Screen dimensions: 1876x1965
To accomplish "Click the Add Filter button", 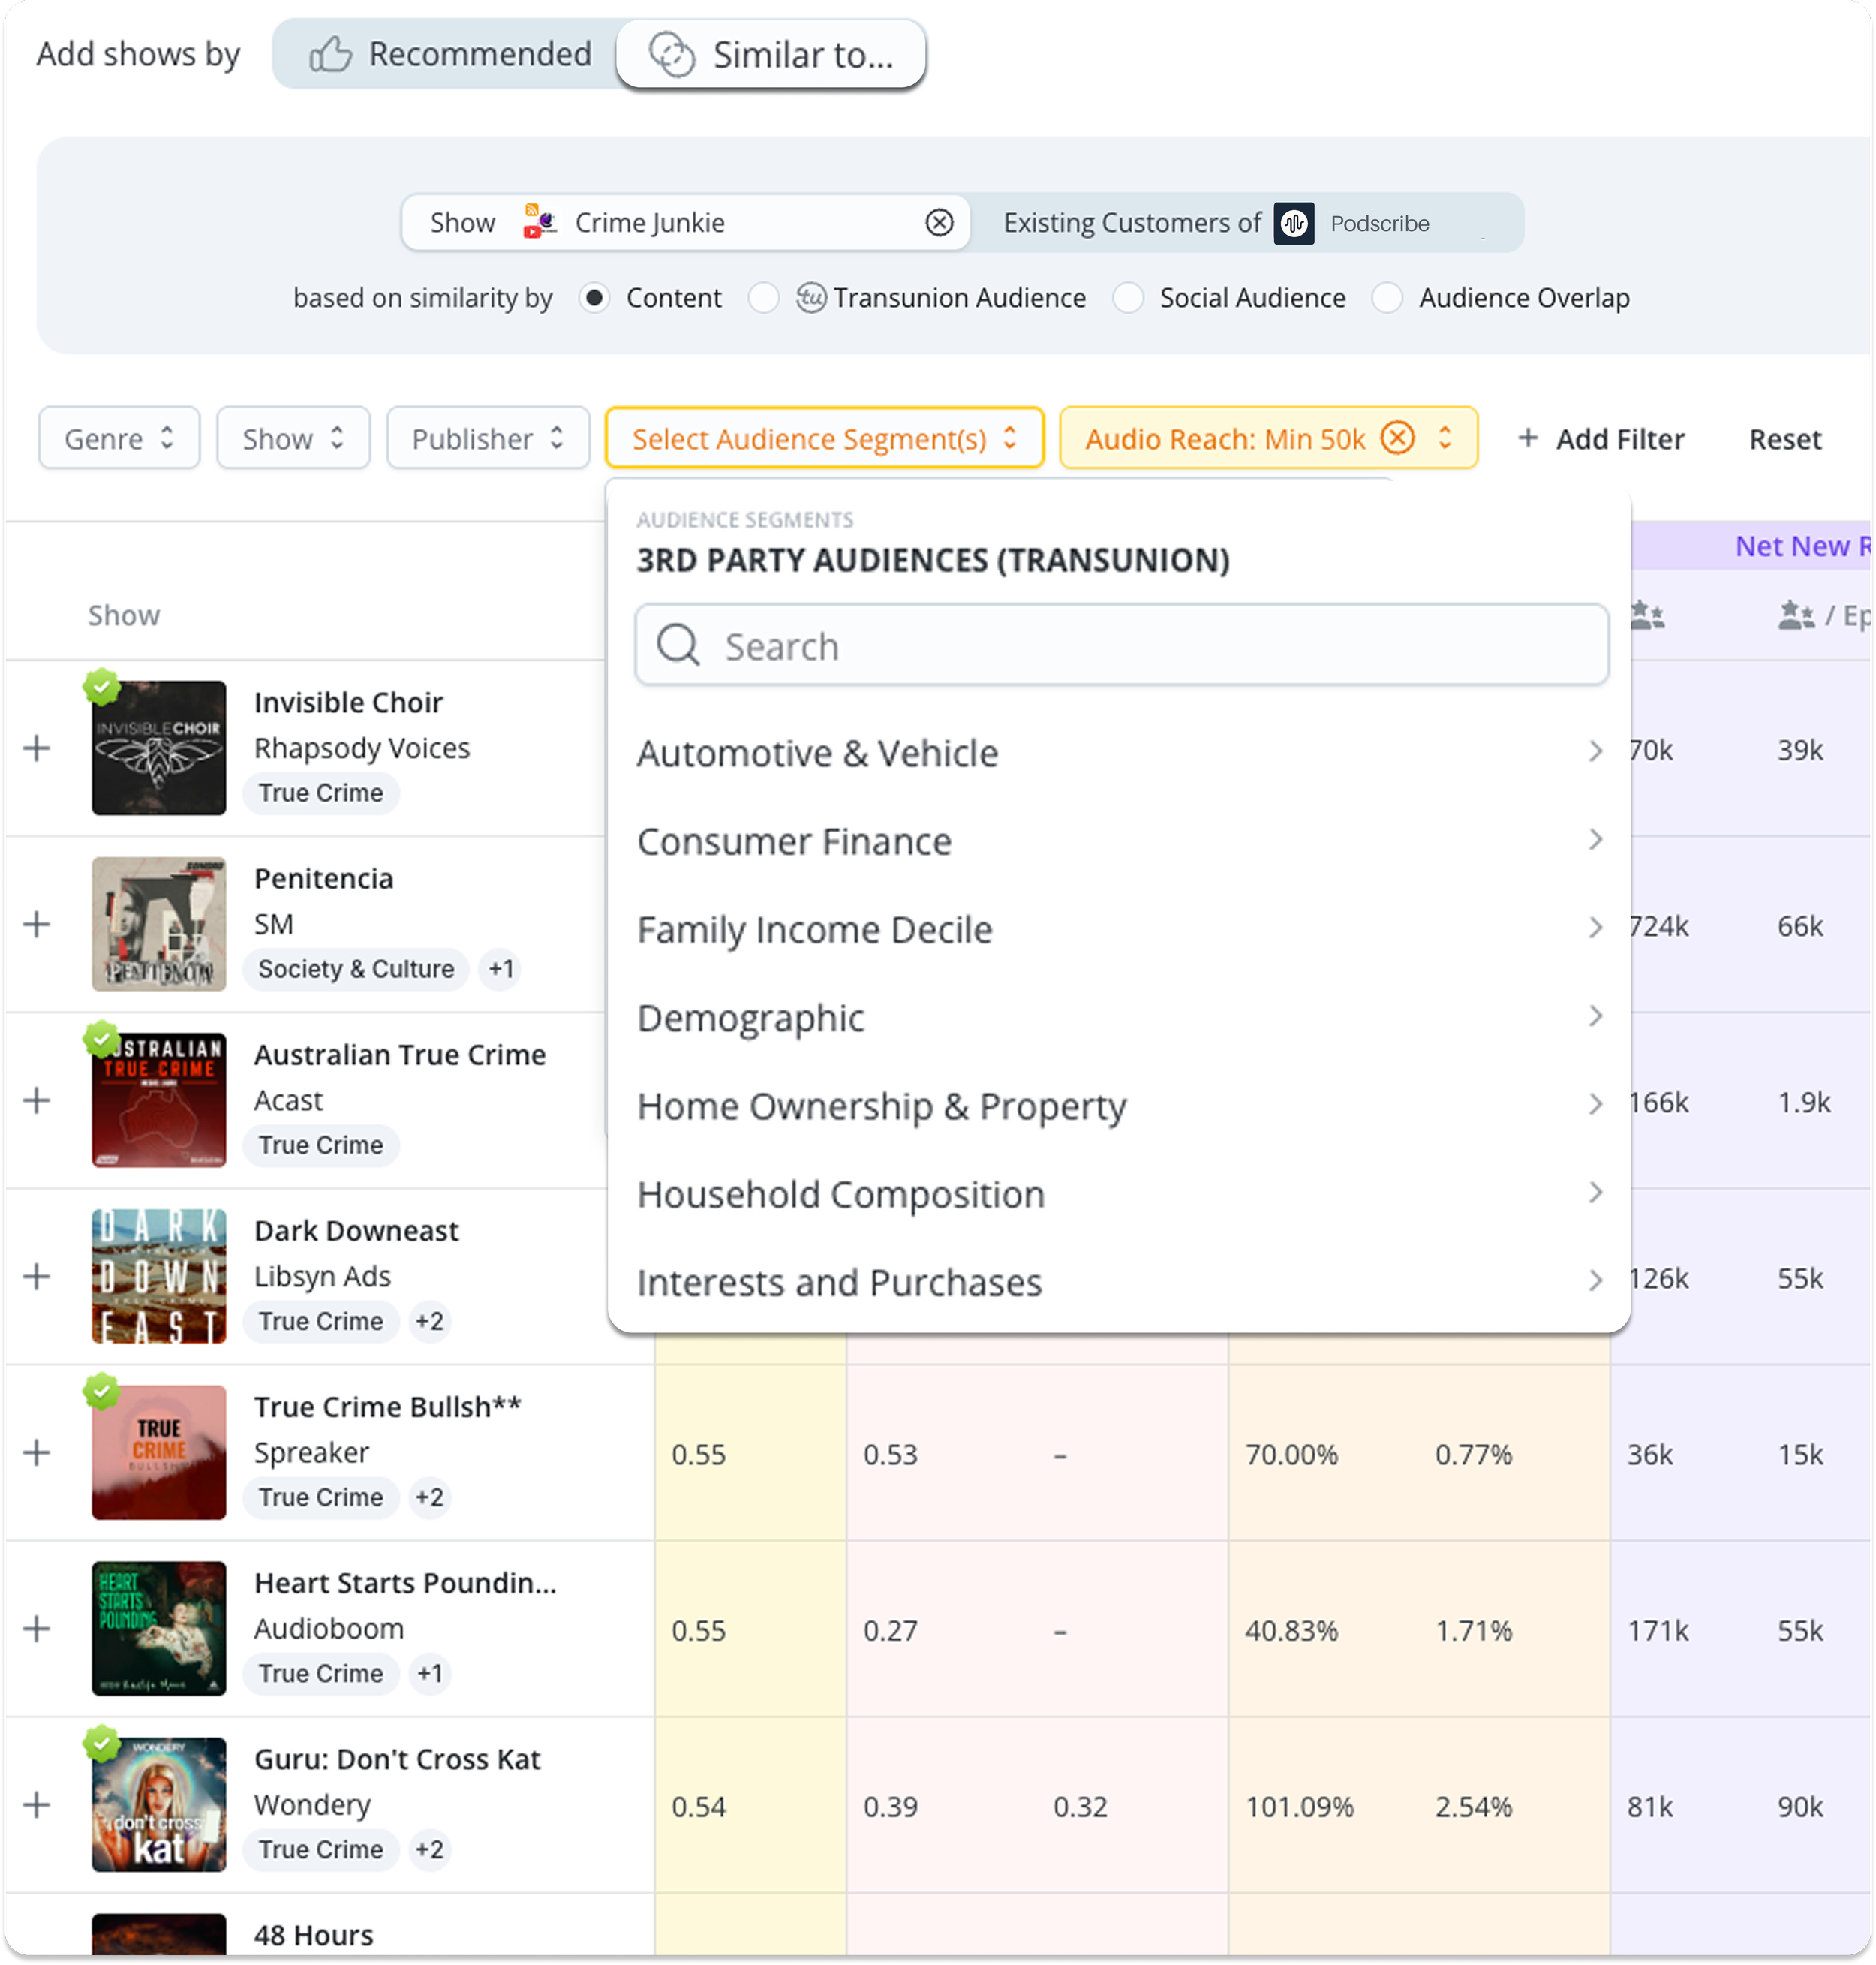I will [1600, 438].
